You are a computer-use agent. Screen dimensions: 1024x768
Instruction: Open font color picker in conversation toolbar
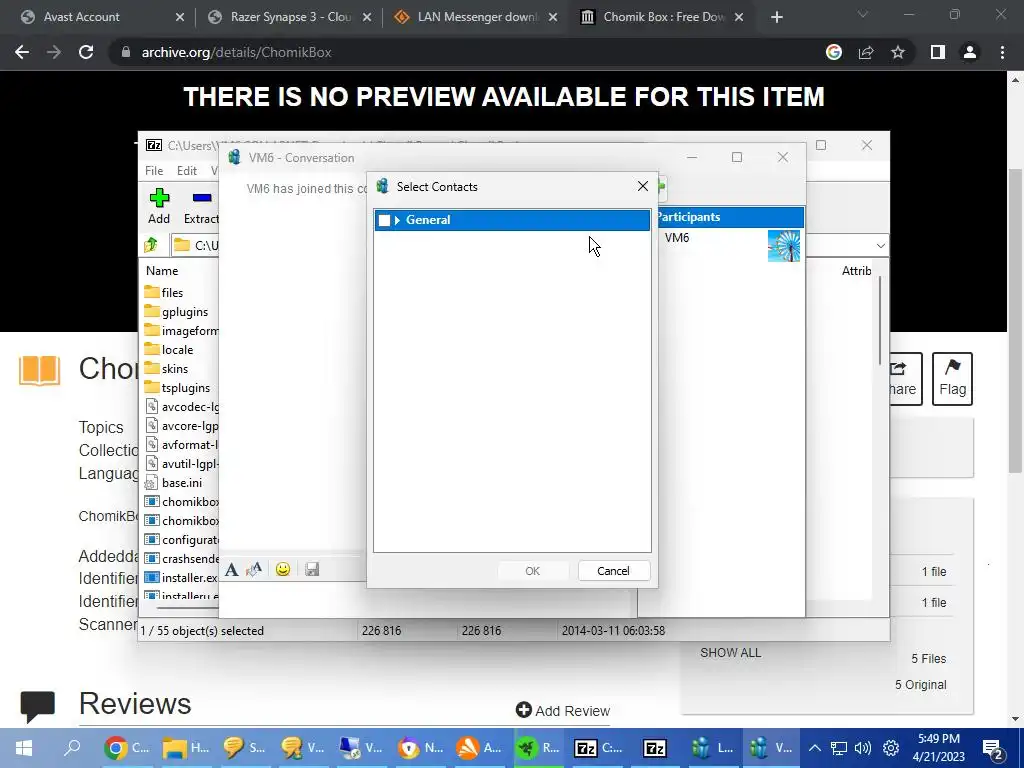[x=254, y=569]
